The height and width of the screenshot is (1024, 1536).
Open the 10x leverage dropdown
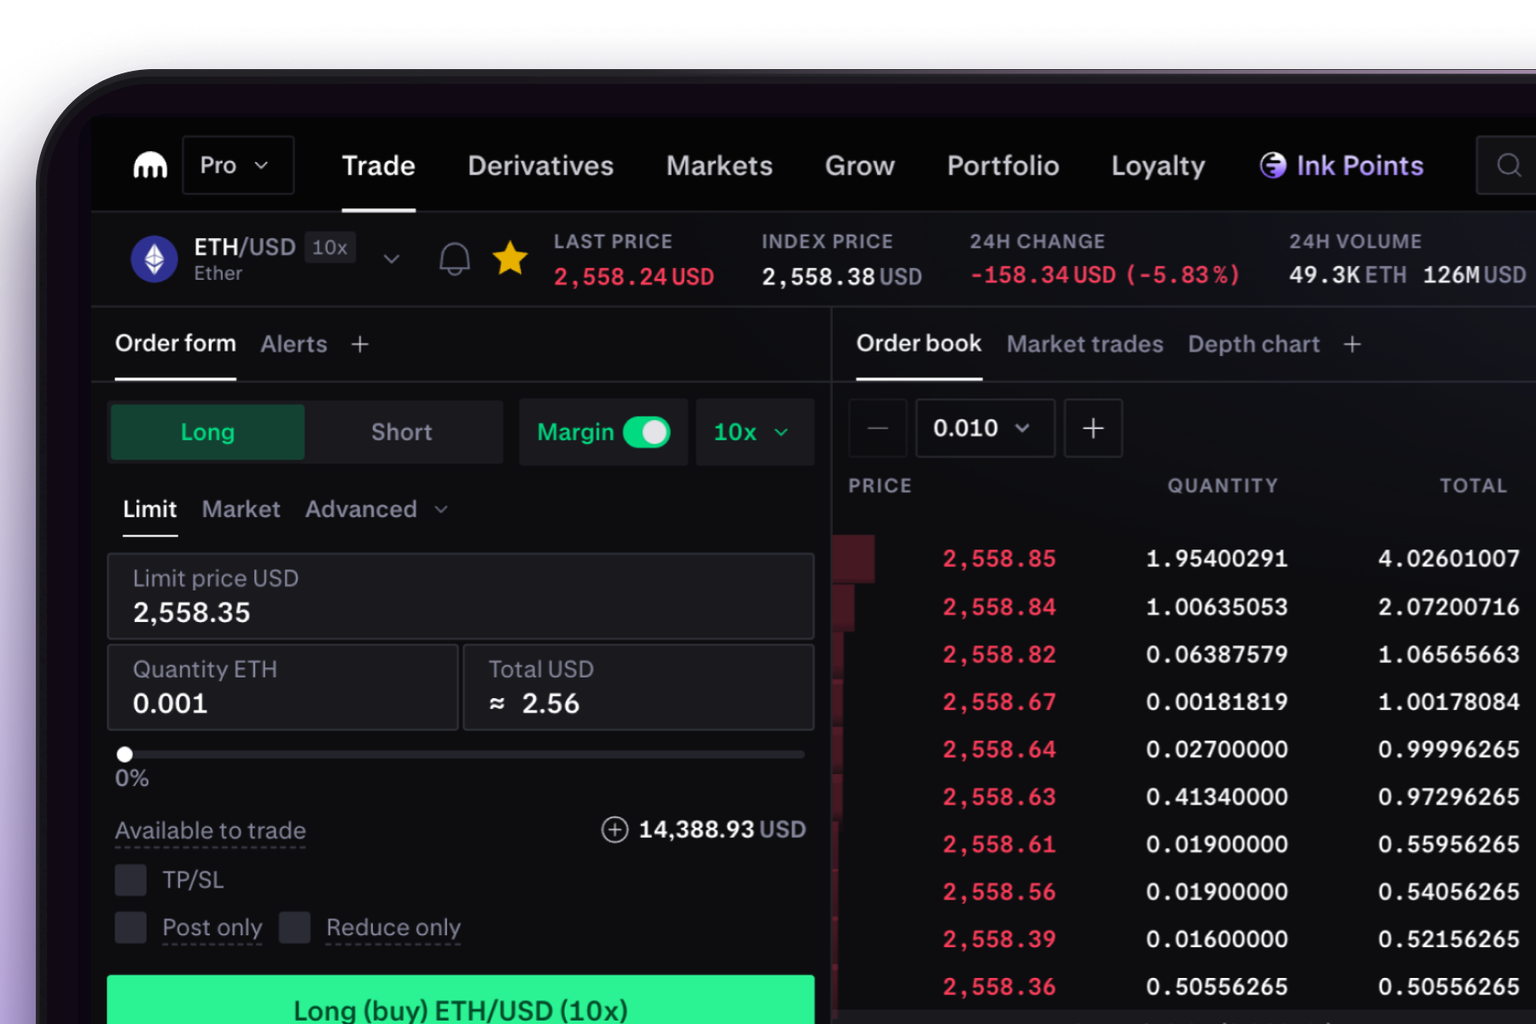[755, 432]
